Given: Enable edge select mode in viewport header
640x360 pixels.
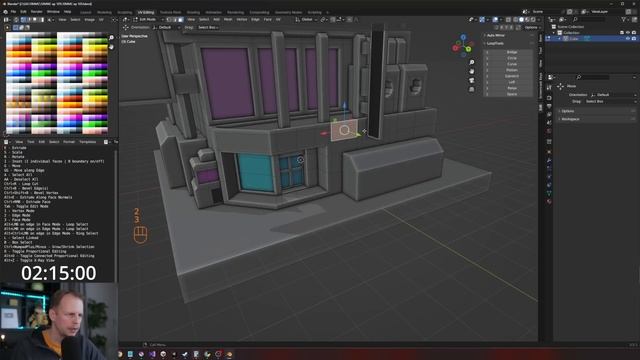Looking at the screenshot, I should (175, 20).
